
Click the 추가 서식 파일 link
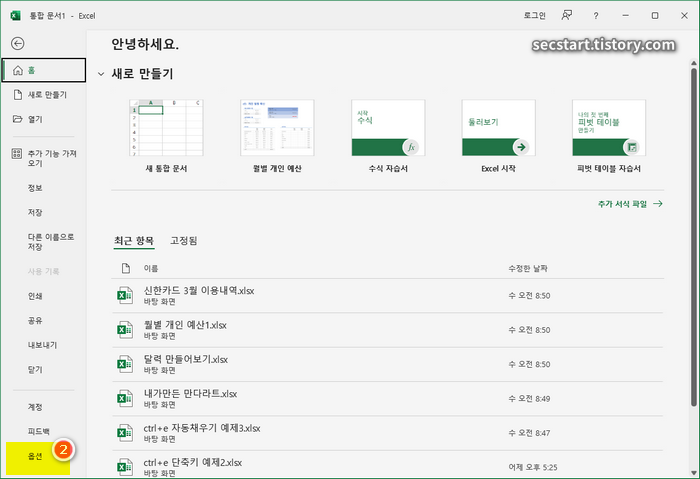point(630,204)
